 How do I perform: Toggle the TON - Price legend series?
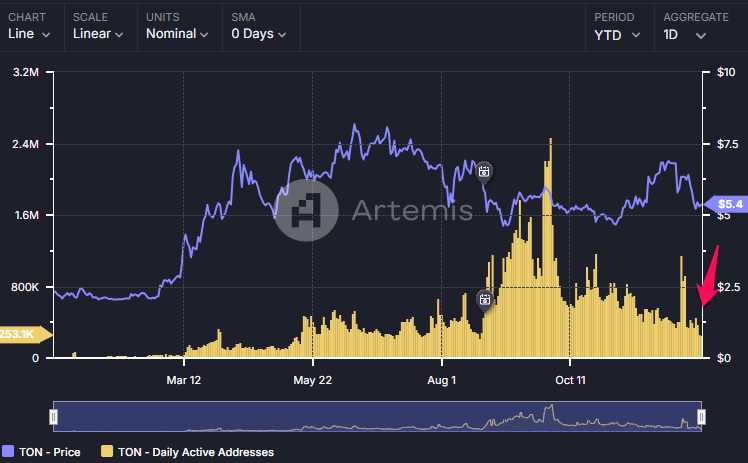pos(42,452)
